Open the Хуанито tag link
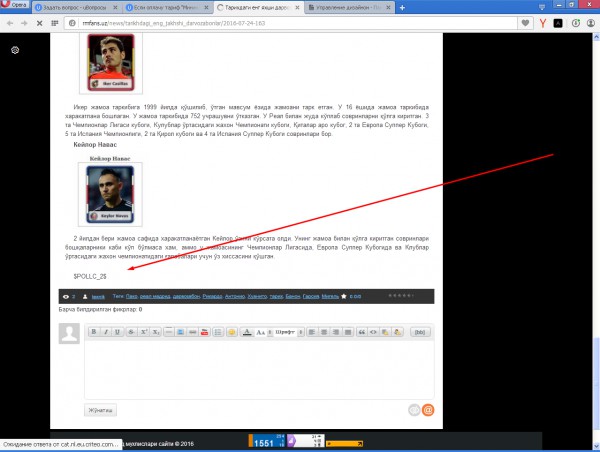The height and width of the screenshot is (452, 600). coord(257,296)
